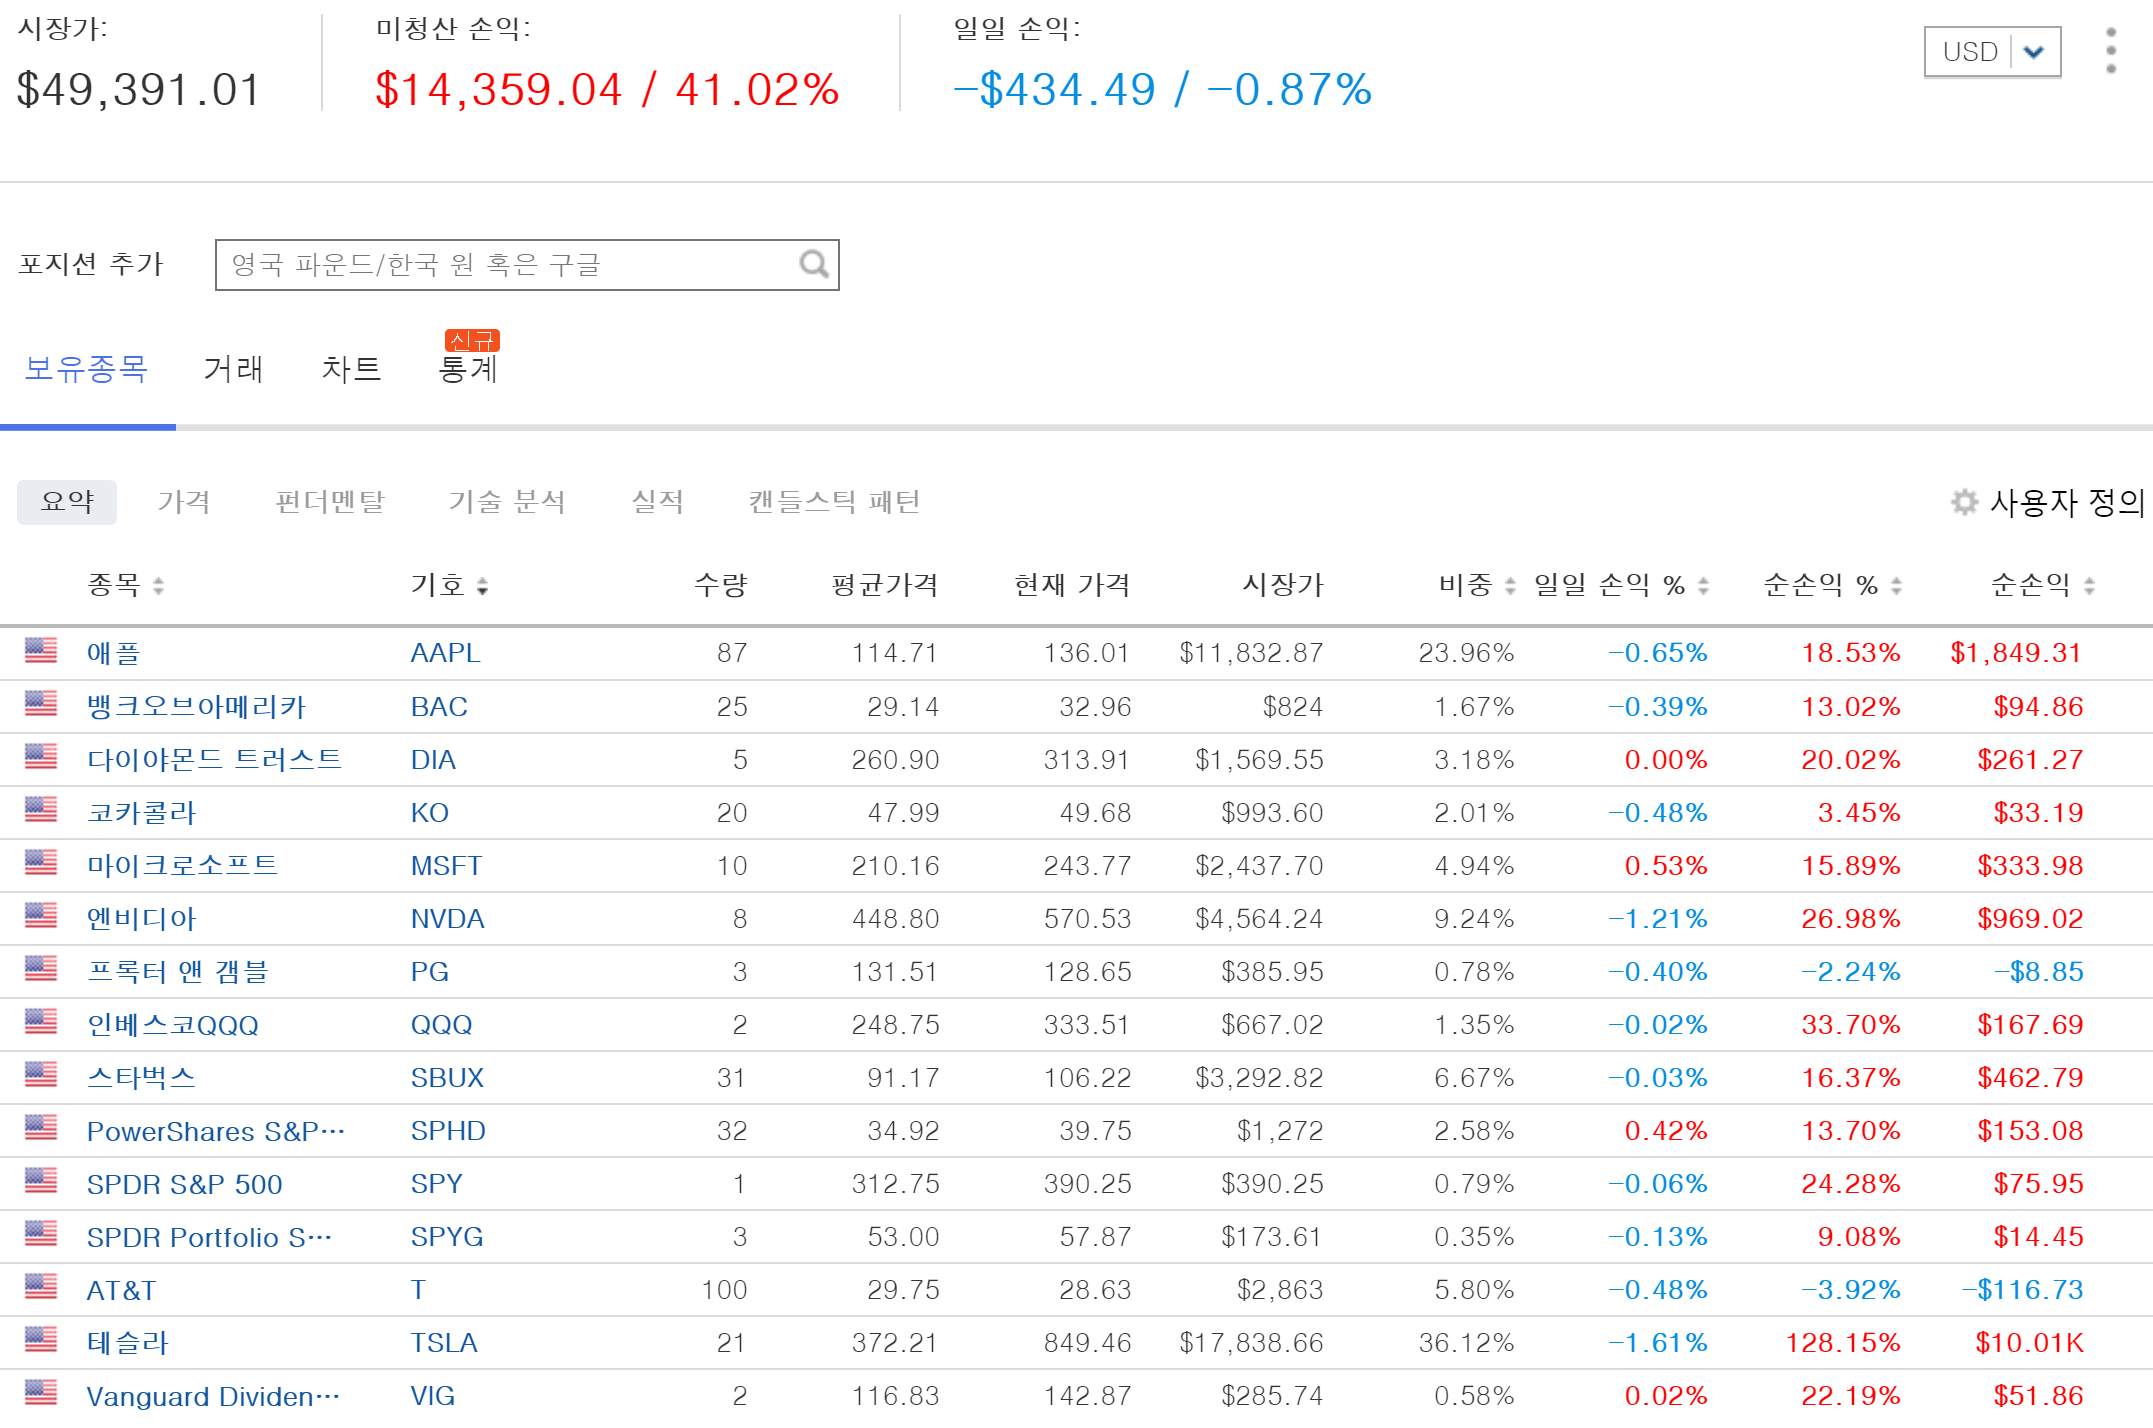2153x1428 pixels.
Task: Open the PowerShares S&P fund link
Action: tap(216, 1131)
